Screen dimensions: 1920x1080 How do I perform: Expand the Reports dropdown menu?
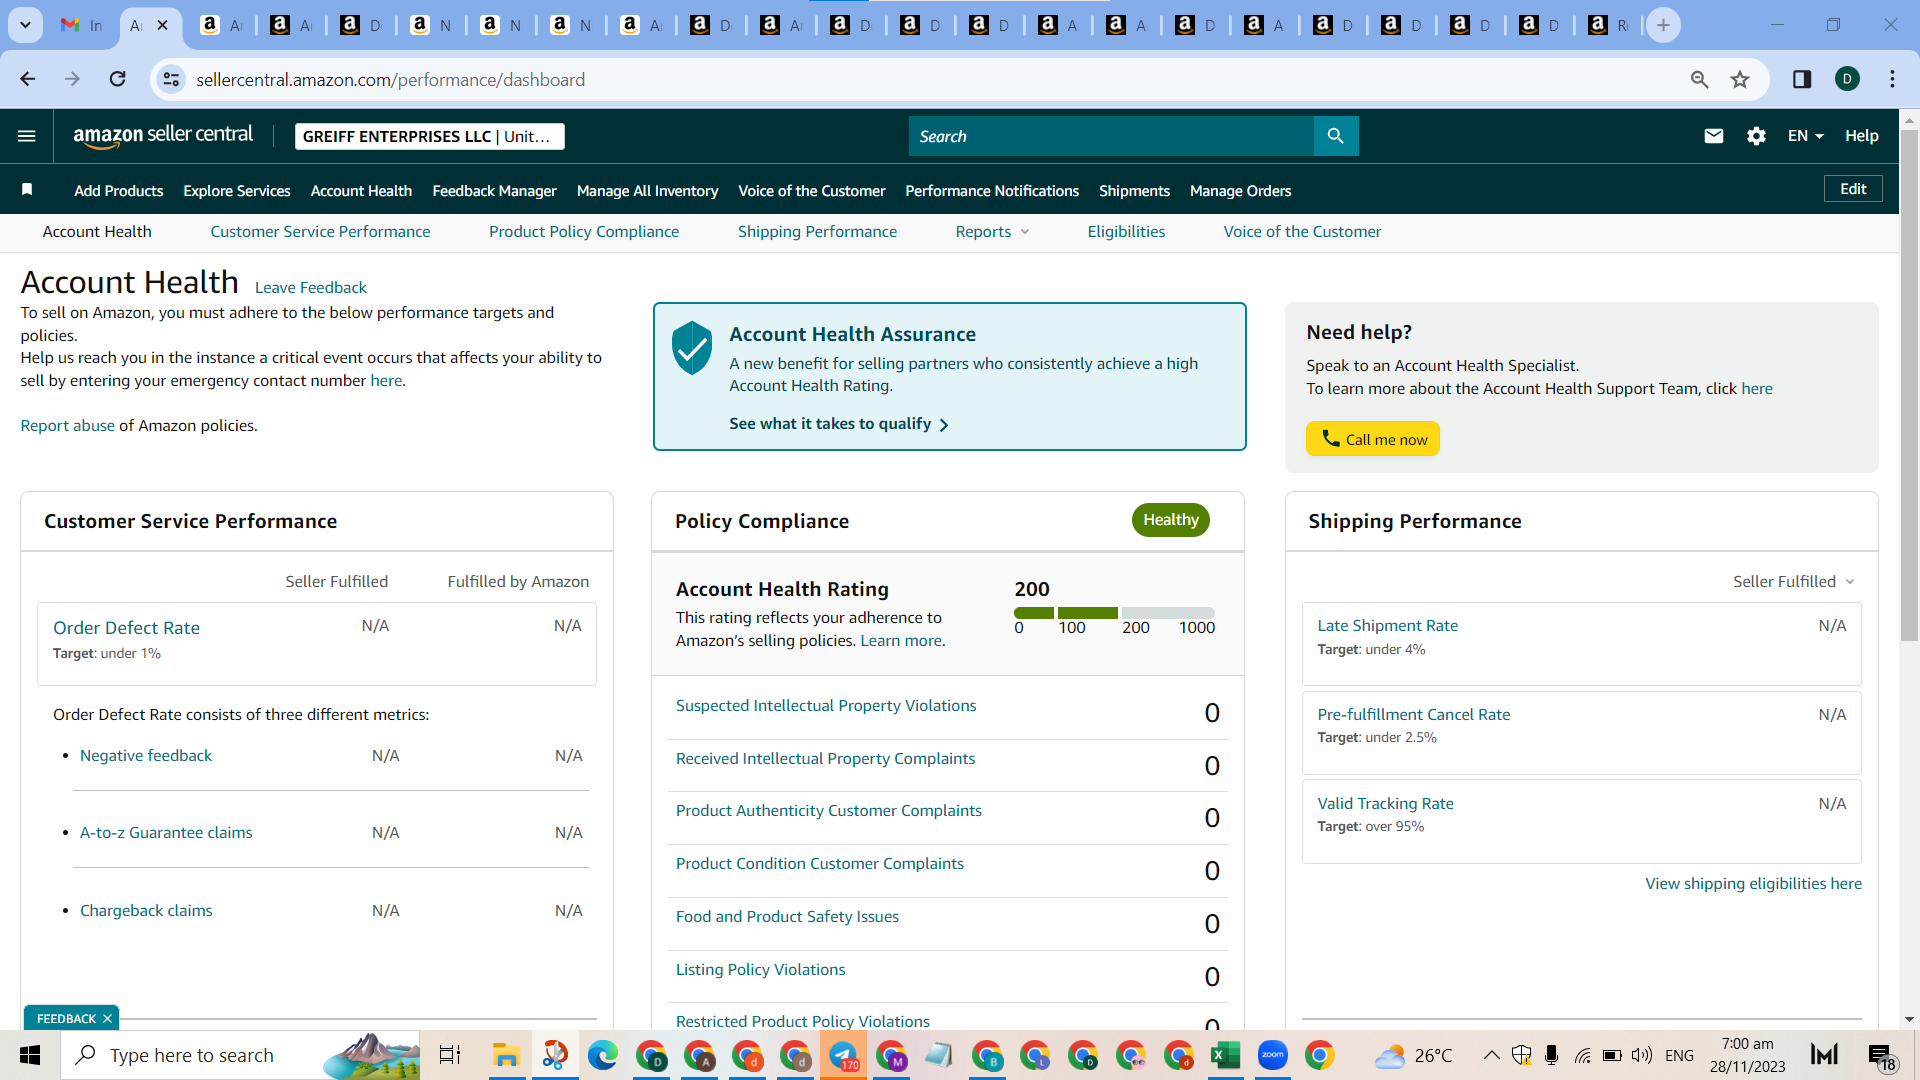(992, 232)
